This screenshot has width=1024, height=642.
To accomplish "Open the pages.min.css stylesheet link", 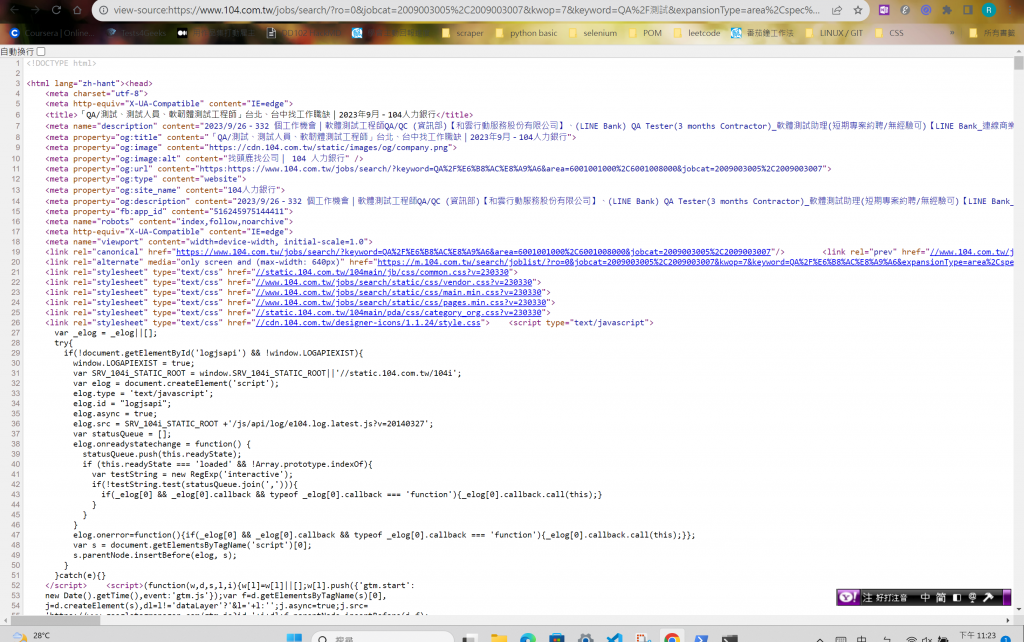I will (x=401, y=302).
